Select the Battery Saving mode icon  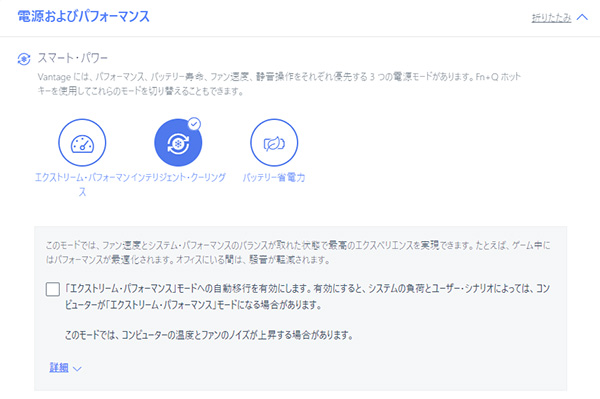(x=274, y=143)
